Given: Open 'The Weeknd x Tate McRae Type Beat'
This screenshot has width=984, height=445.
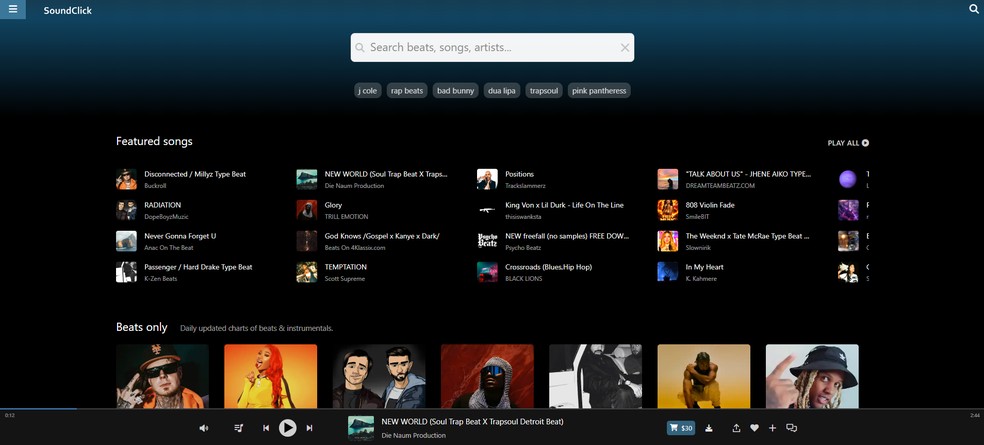Looking at the screenshot, I should [747, 236].
